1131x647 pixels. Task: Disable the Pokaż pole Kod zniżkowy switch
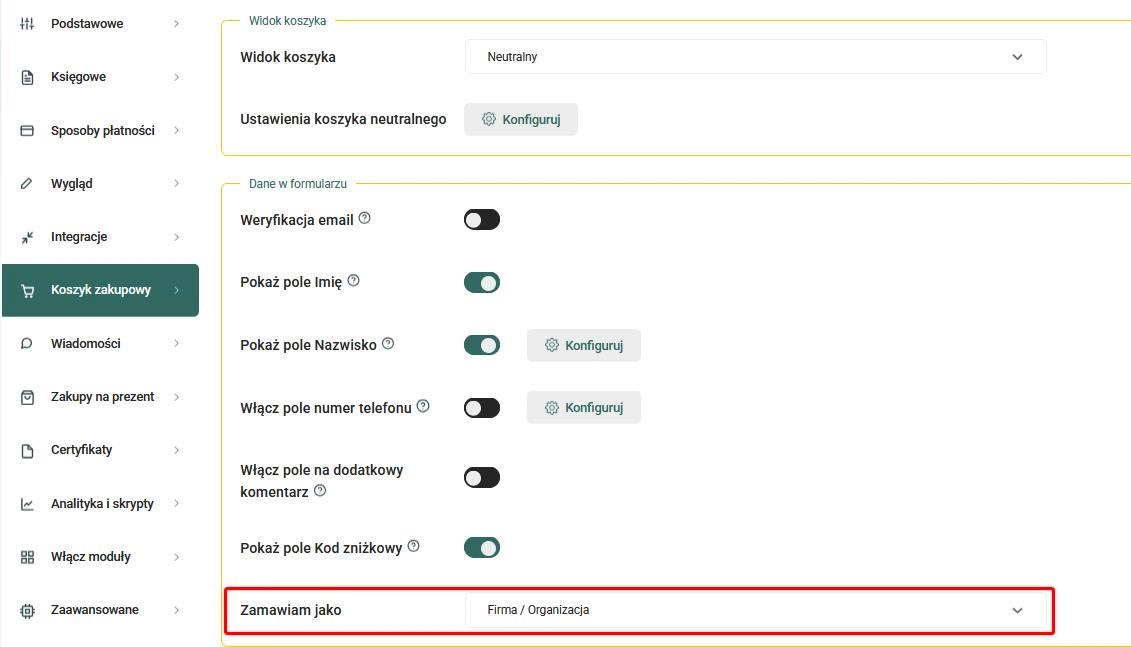pyautogui.click(x=482, y=547)
